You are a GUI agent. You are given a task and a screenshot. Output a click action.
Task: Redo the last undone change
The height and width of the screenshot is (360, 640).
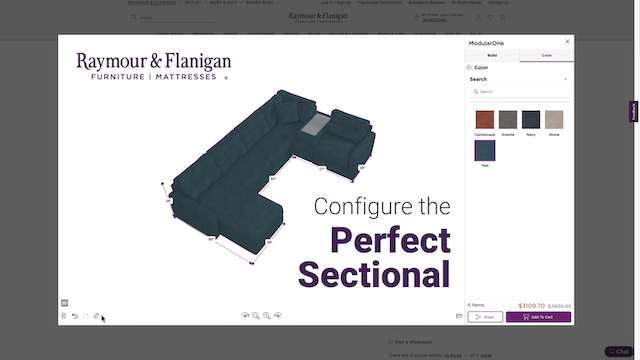pos(86,316)
